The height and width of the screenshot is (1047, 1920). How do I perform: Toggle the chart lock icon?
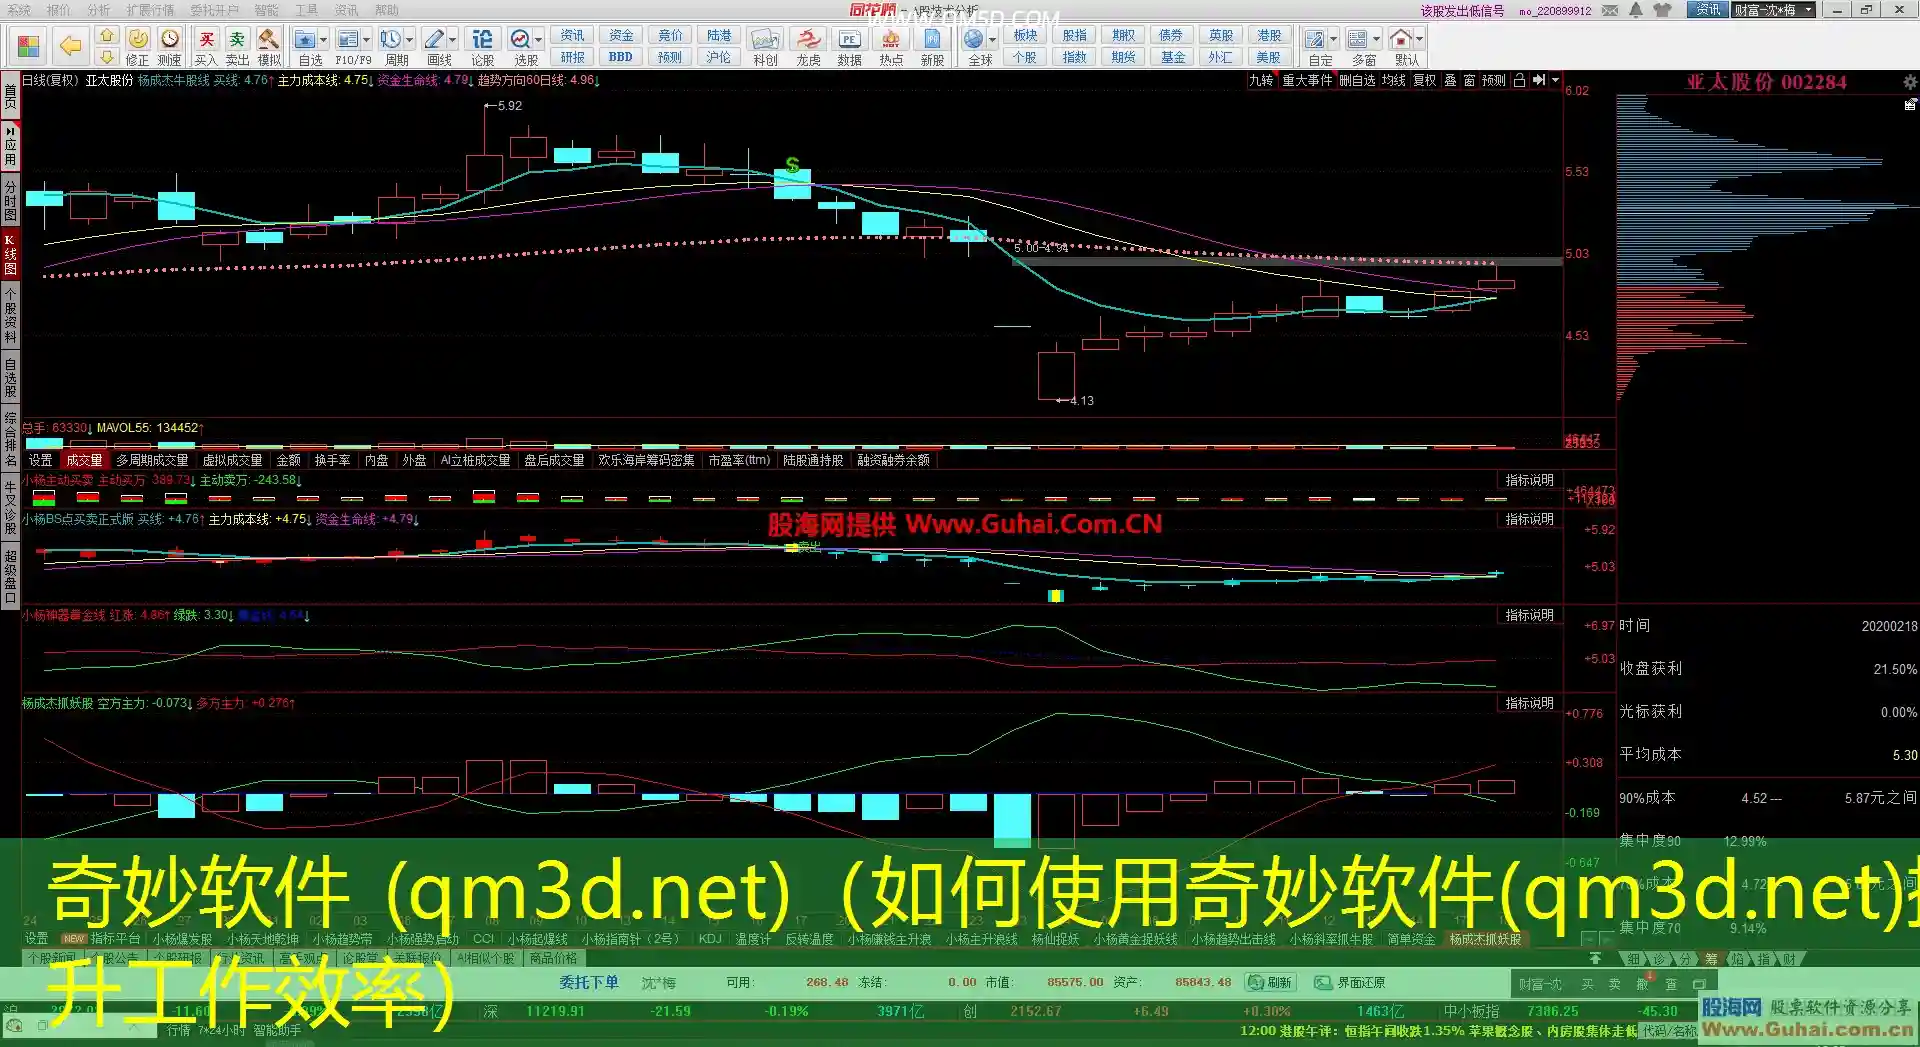coord(1519,80)
